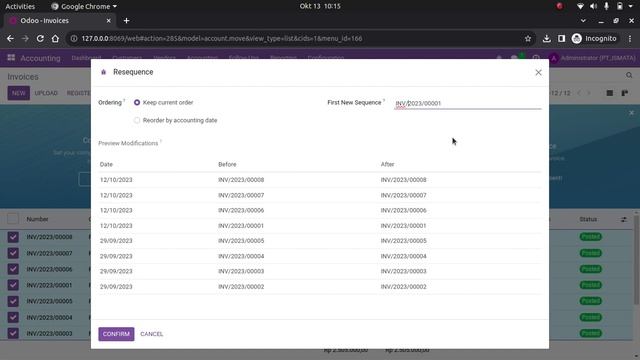Toggle checkbox for INV/2023/00001 row
Image resolution: width=640 pixels, height=360 pixels.
pos(13,285)
